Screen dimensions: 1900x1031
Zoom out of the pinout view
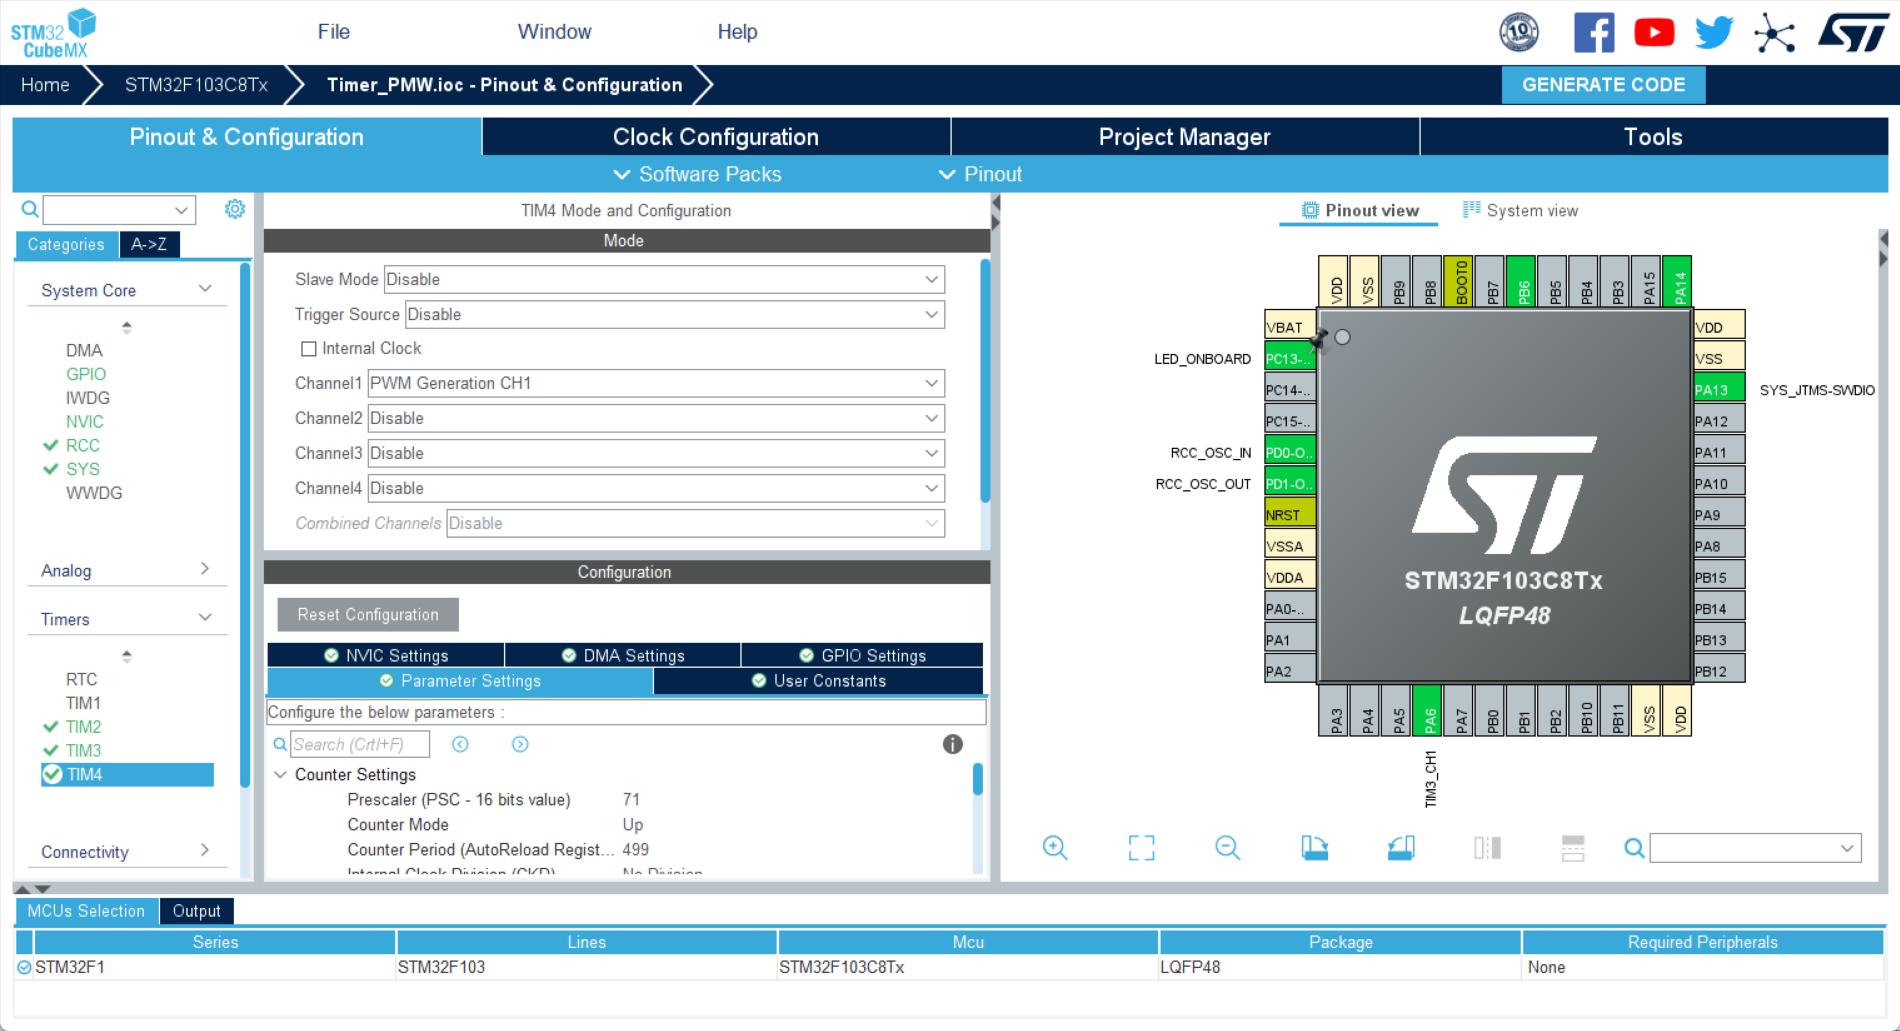(1228, 848)
